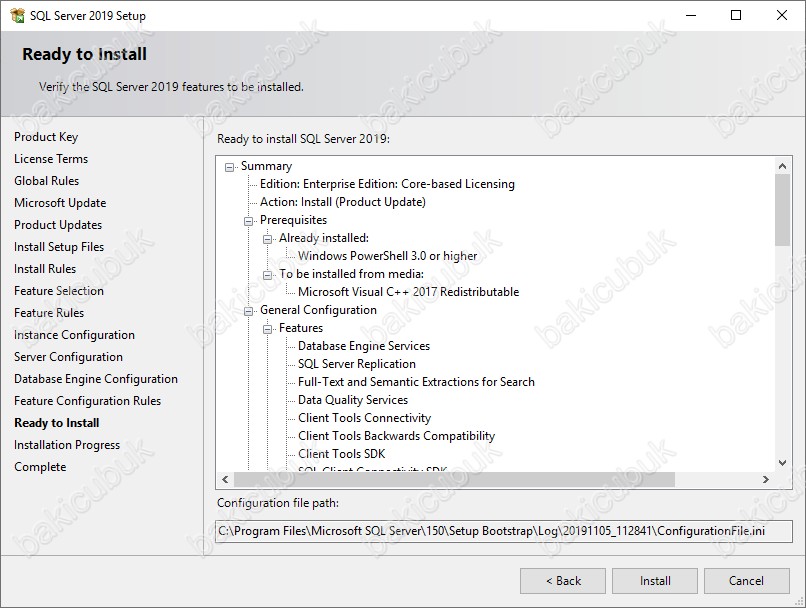806x608 pixels.
Task: Go to Ready to Install step in sidebar
Action: coord(57,423)
